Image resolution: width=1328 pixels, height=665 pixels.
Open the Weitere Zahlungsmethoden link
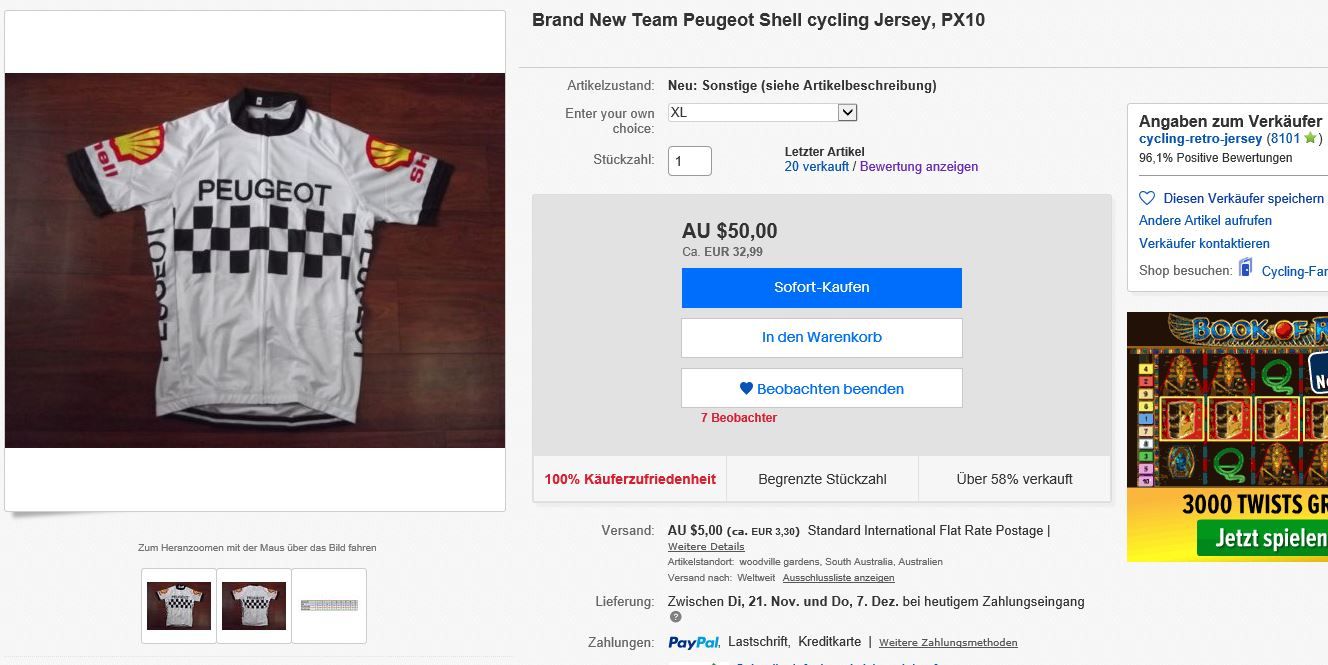point(948,643)
